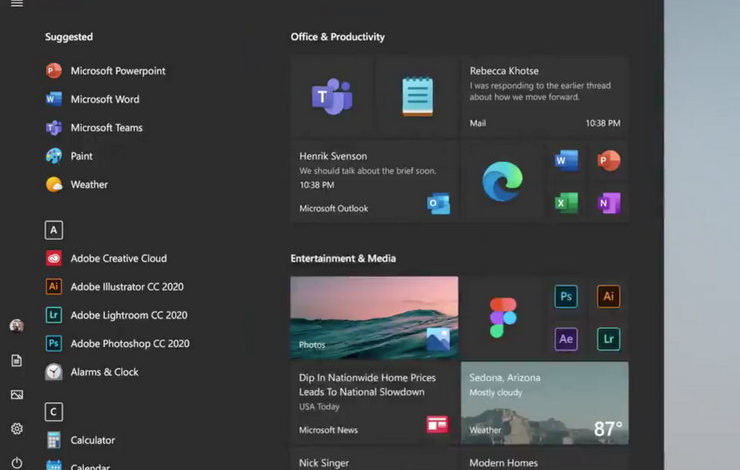Open the Figma tile
This screenshot has height=470, width=740.
pyautogui.click(x=502, y=318)
